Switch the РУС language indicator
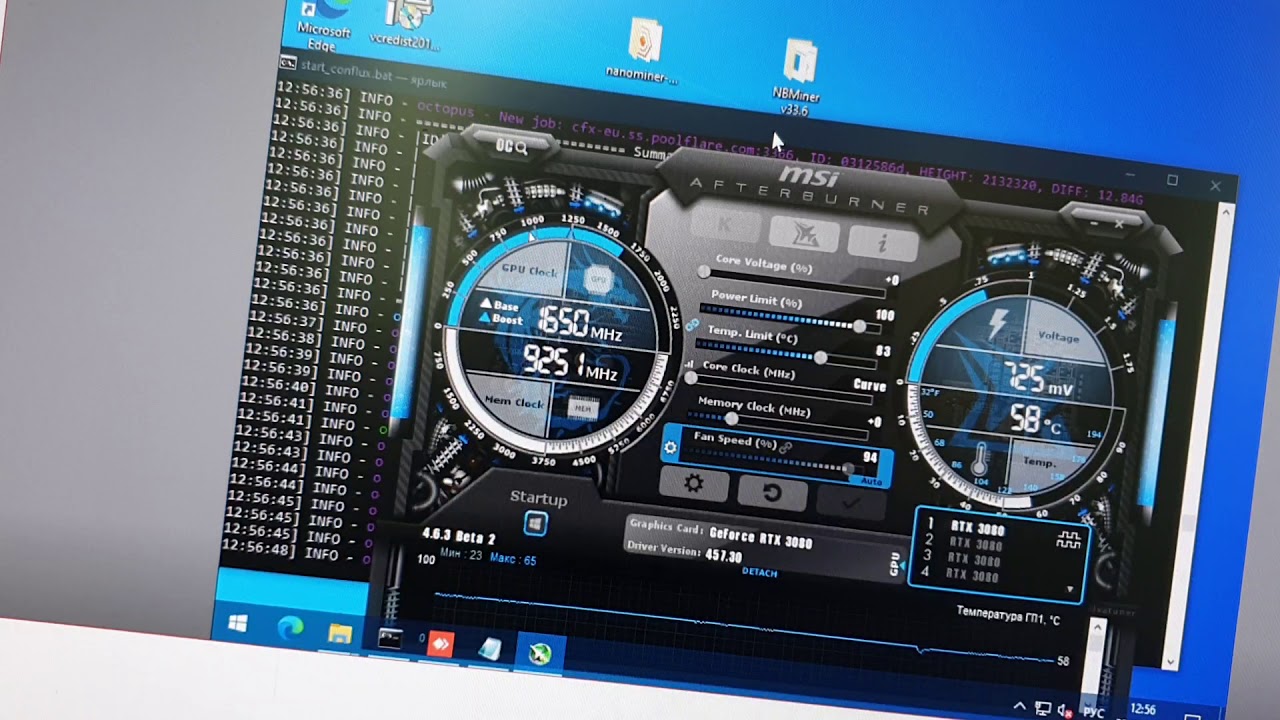Image resolution: width=1280 pixels, height=720 pixels. click(x=1094, y=712)
